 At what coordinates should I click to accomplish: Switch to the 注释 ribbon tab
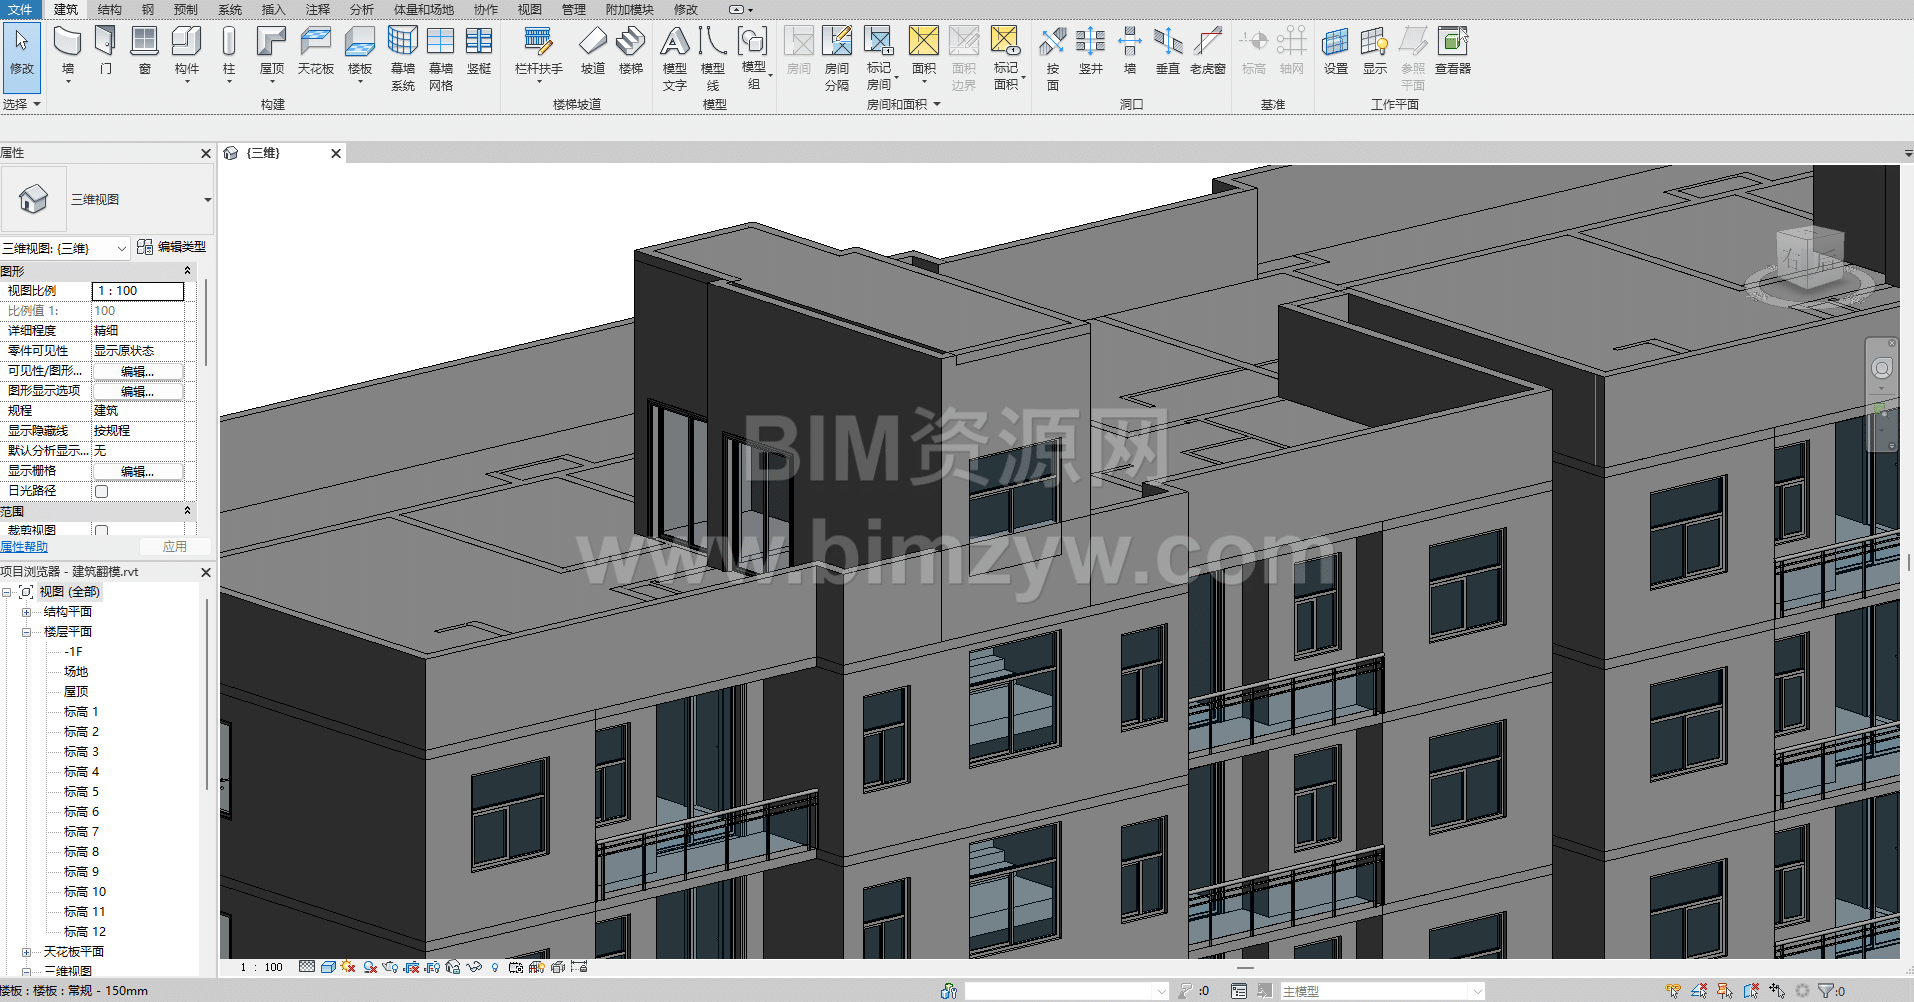pyautogui.click(x=317, y=9)
